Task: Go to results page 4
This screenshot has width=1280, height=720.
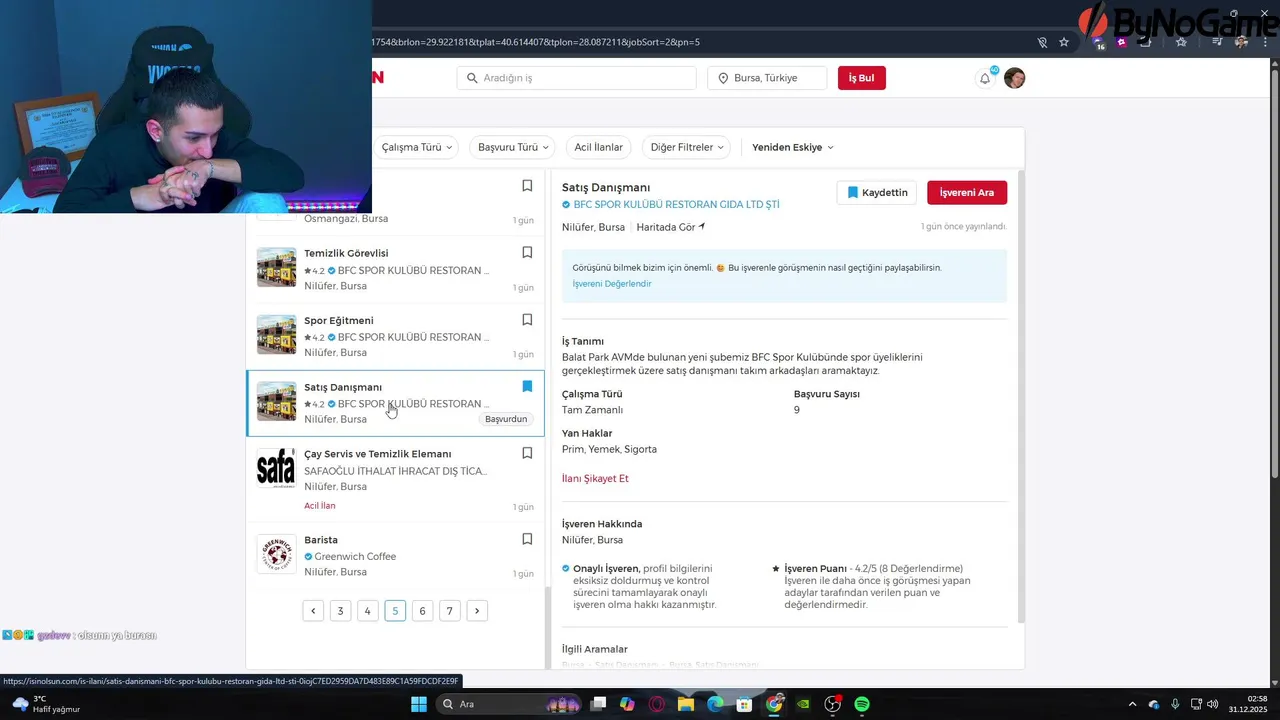Action: point(368,611)
